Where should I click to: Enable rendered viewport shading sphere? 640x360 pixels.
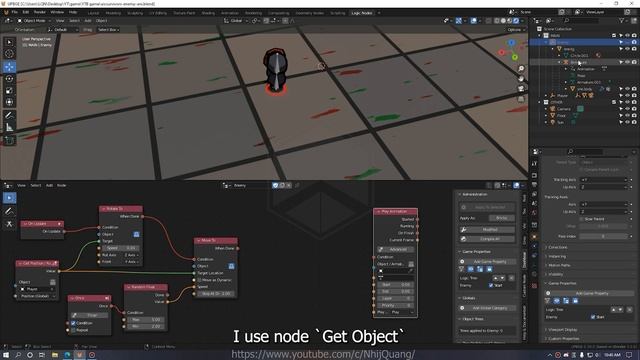tap(516, 20)
